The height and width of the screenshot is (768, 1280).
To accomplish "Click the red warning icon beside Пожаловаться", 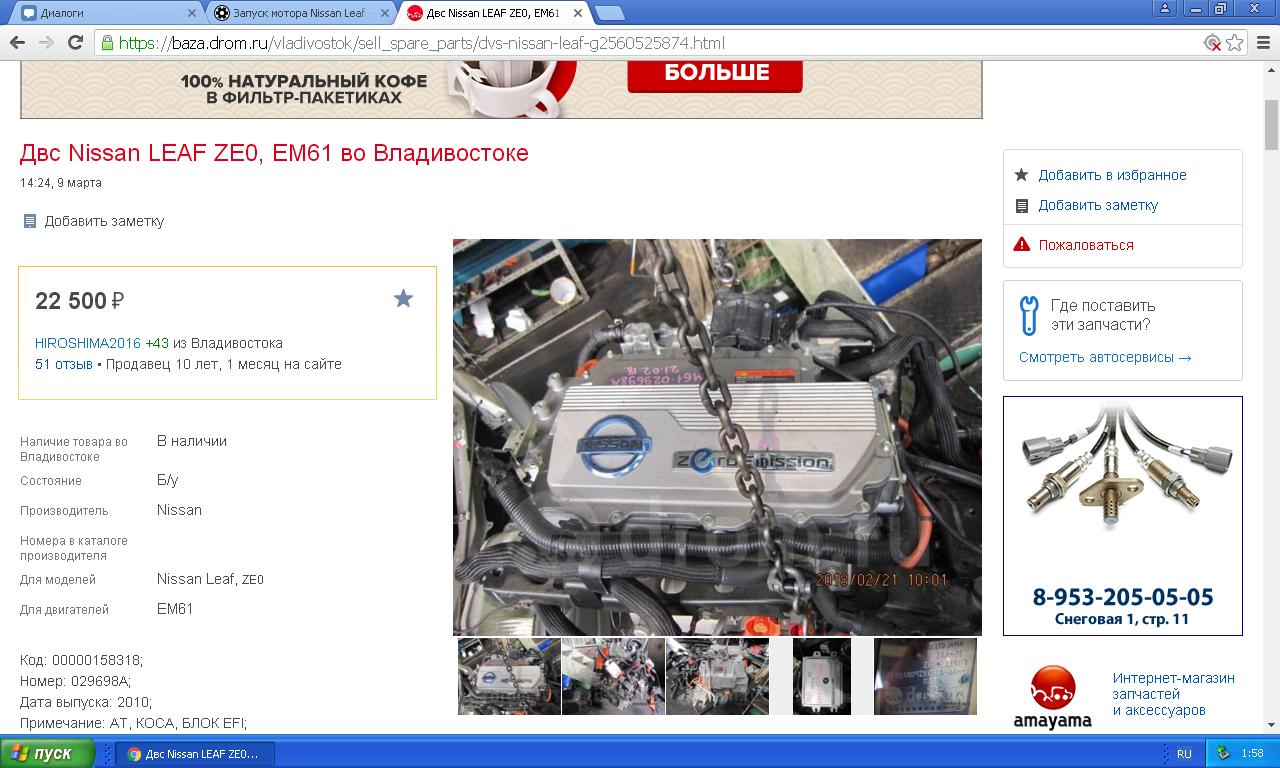I will coord(1021,244).
